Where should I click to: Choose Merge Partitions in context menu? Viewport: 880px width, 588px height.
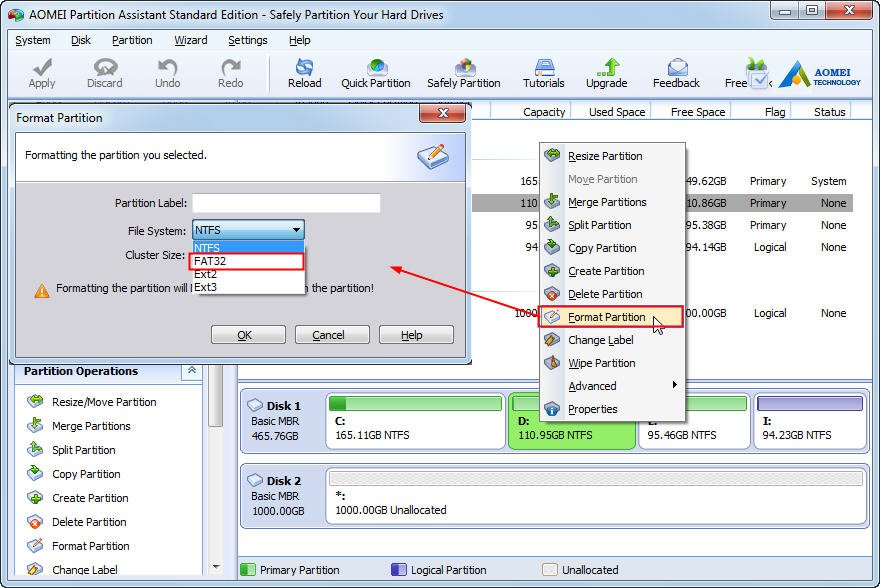[612, 202]
